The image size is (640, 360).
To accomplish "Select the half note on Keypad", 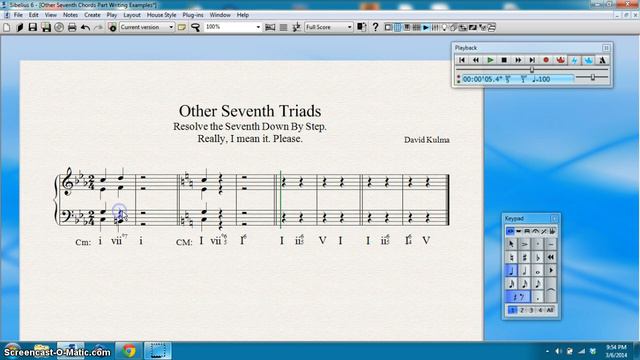I will click(x=524, y=270).
